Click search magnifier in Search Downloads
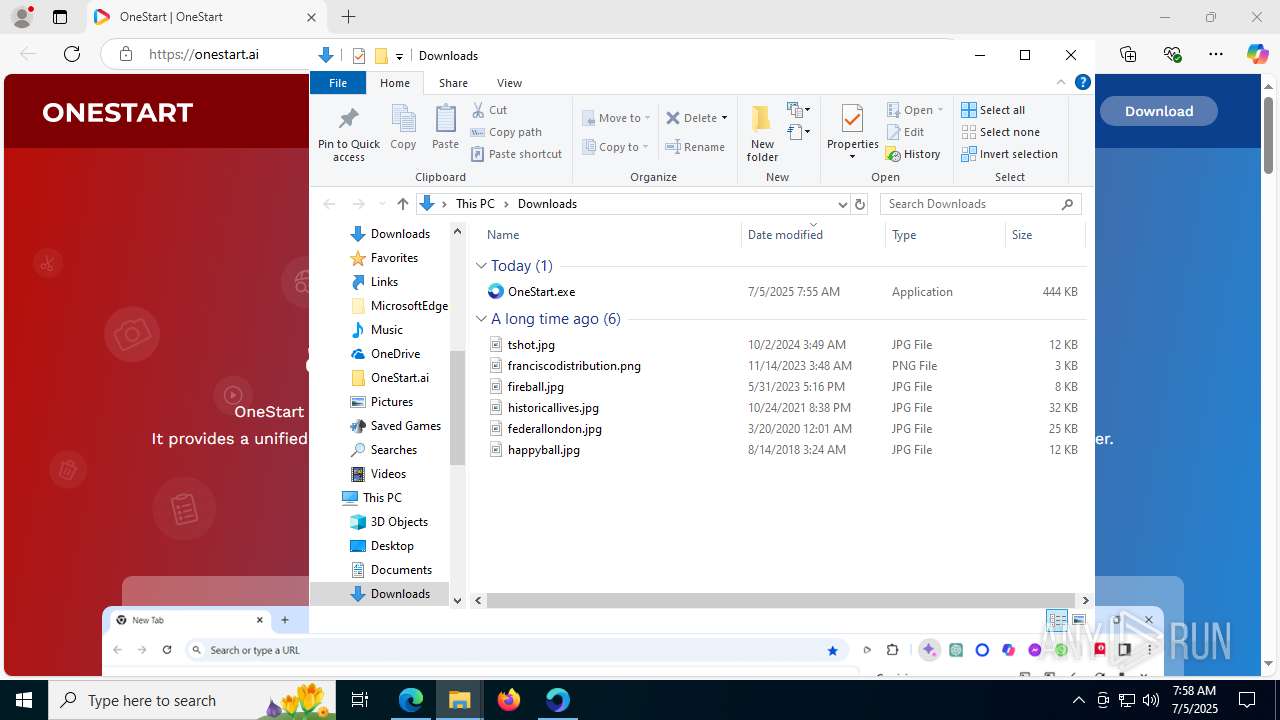 (1067, 204)
